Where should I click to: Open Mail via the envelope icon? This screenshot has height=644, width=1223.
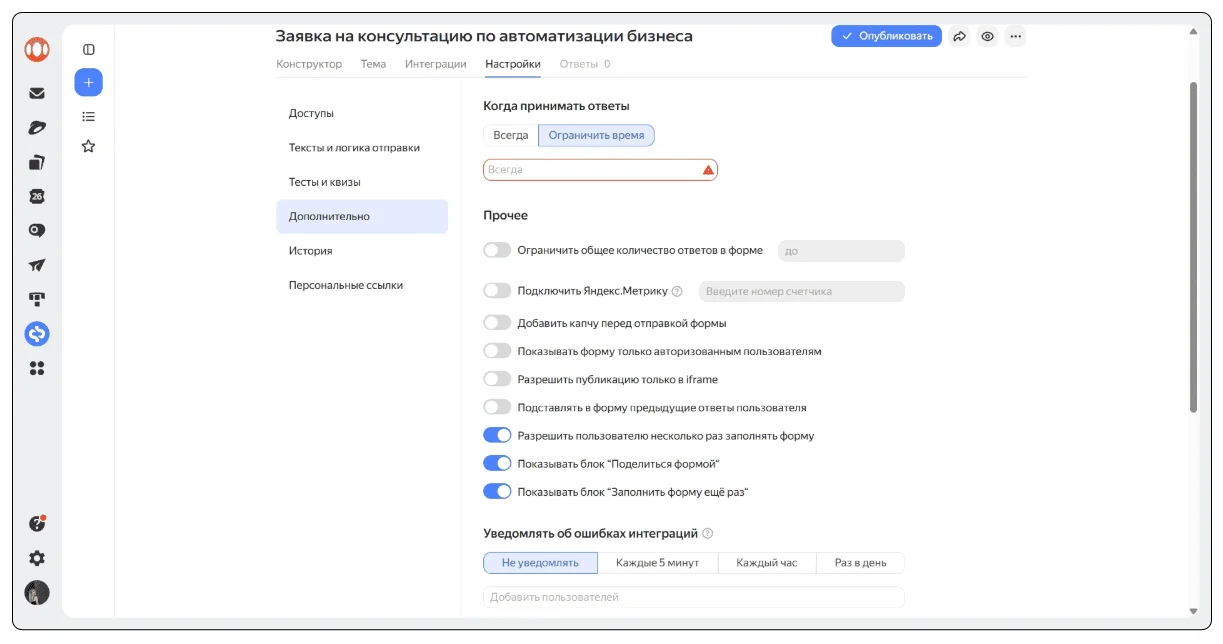coord(37,93)
